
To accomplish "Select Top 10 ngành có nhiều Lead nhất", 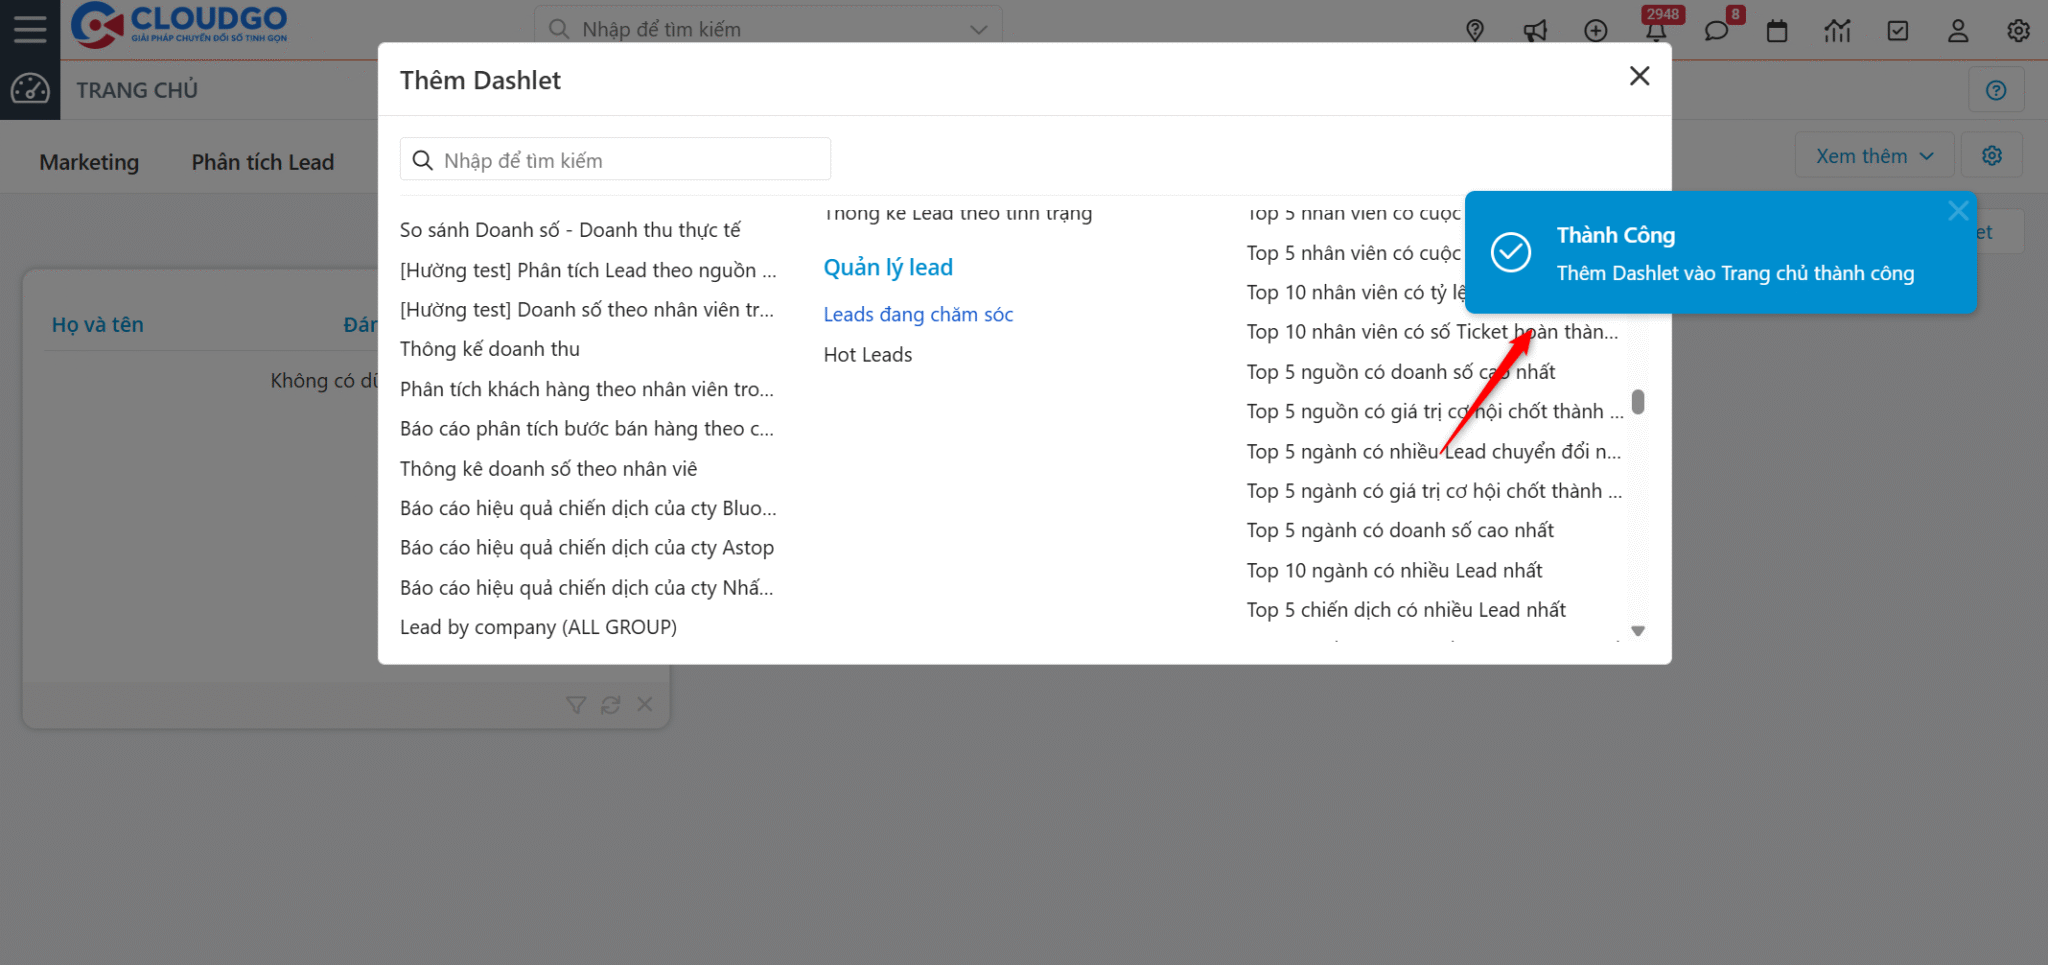I will click(x=1394, y=570).
